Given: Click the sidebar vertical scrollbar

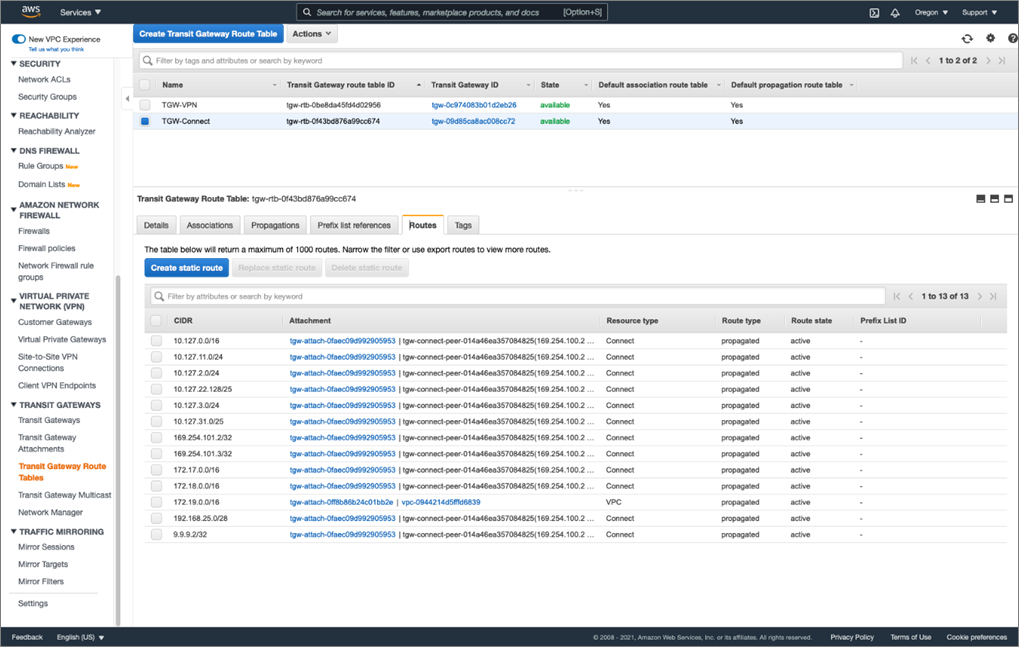Looking at the screenshot, I should (x=118, y=448).
